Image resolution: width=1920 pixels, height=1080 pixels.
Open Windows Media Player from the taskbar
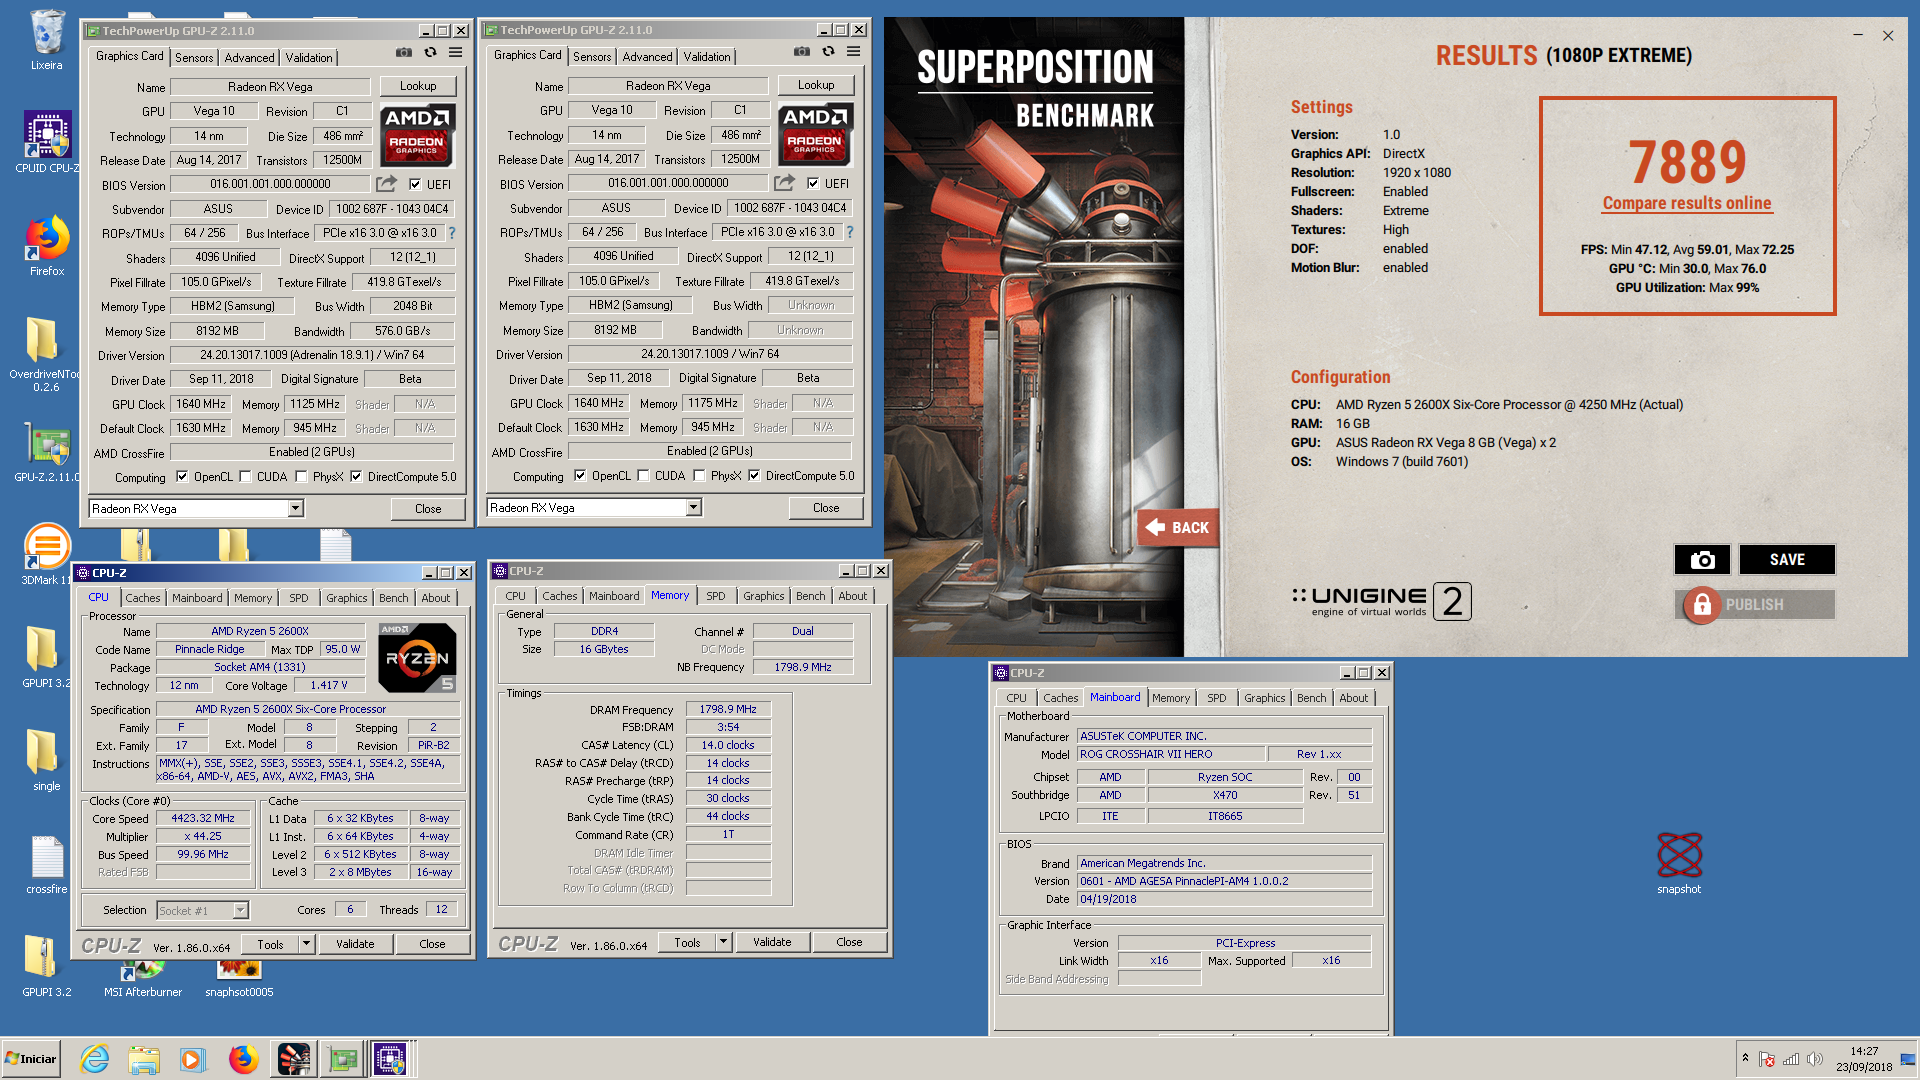(192, 1059)
